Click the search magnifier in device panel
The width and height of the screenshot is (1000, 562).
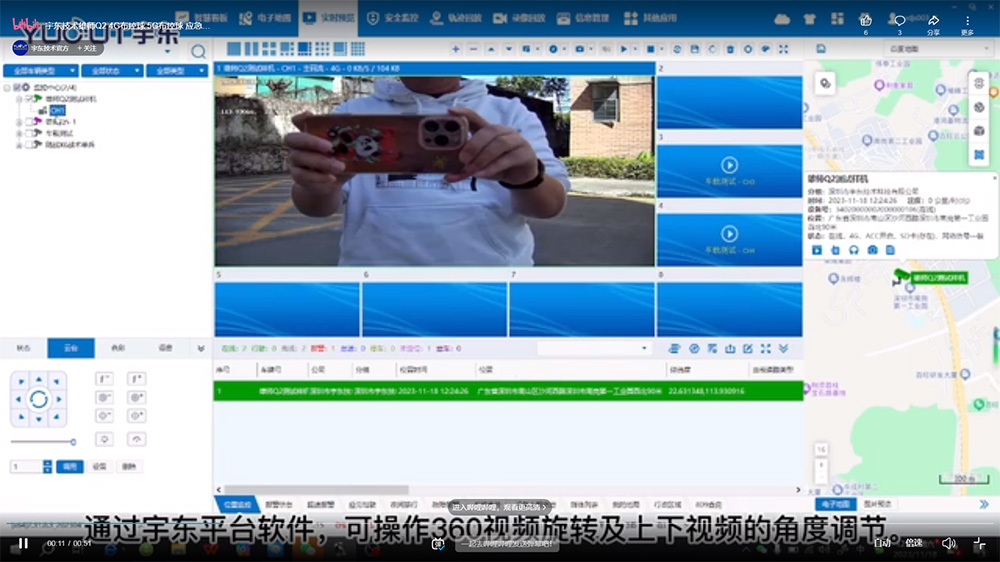(198, 52)
